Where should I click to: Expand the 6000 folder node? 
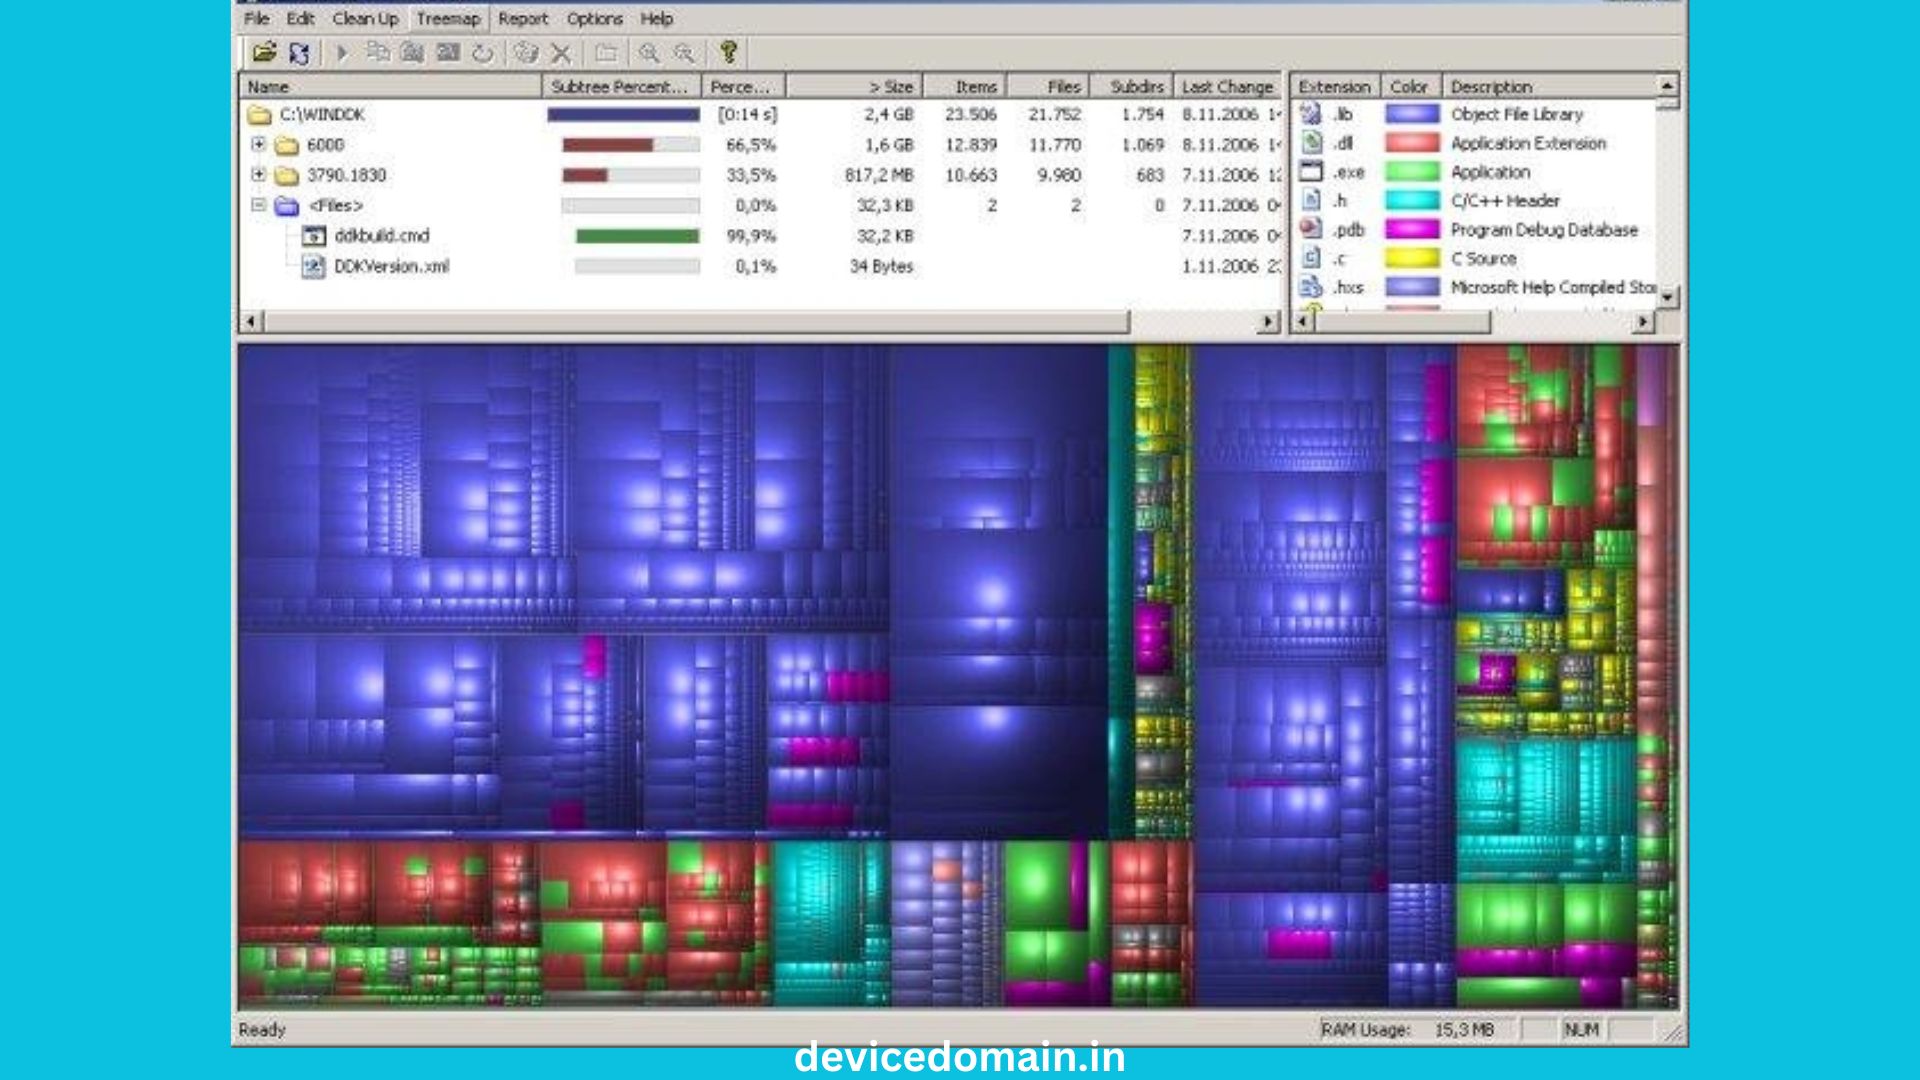coord(258,144)
